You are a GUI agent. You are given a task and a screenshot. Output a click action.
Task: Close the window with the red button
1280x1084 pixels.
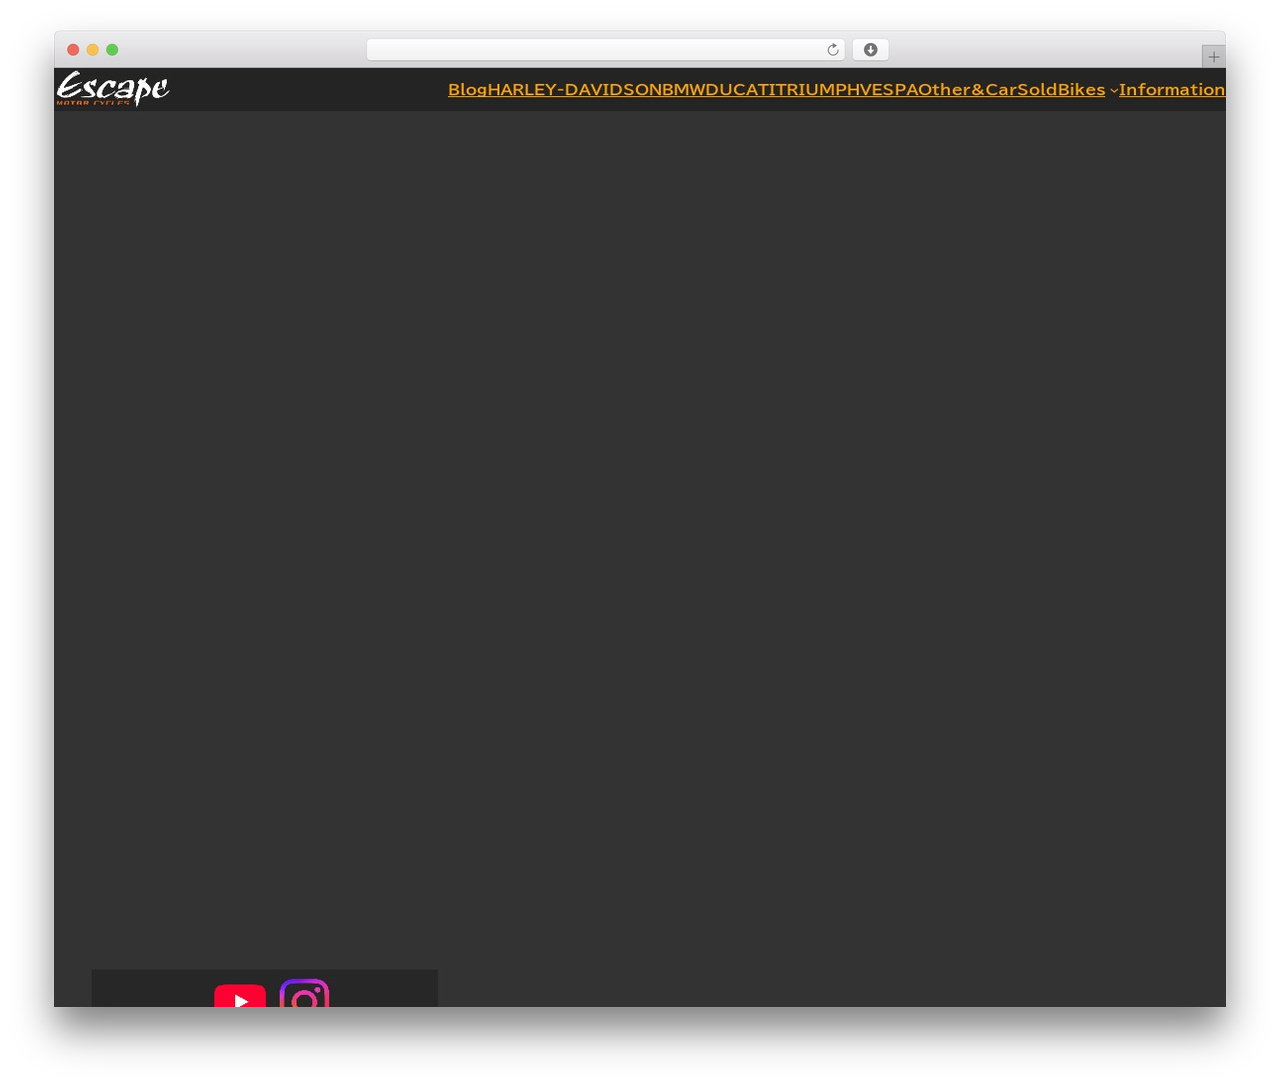click(73, 50)
